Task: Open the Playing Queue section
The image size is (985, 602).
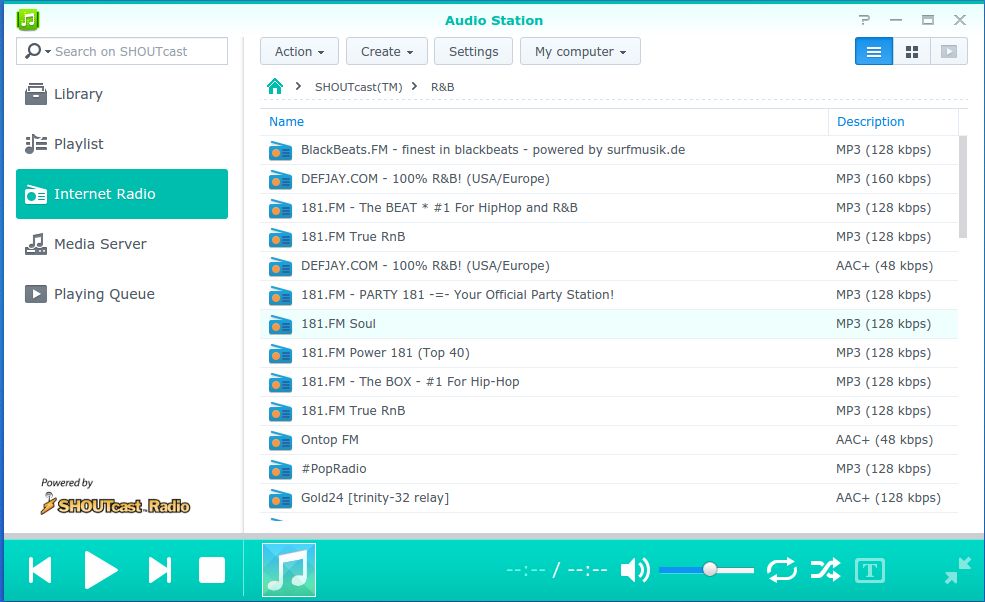Action: 122,294
